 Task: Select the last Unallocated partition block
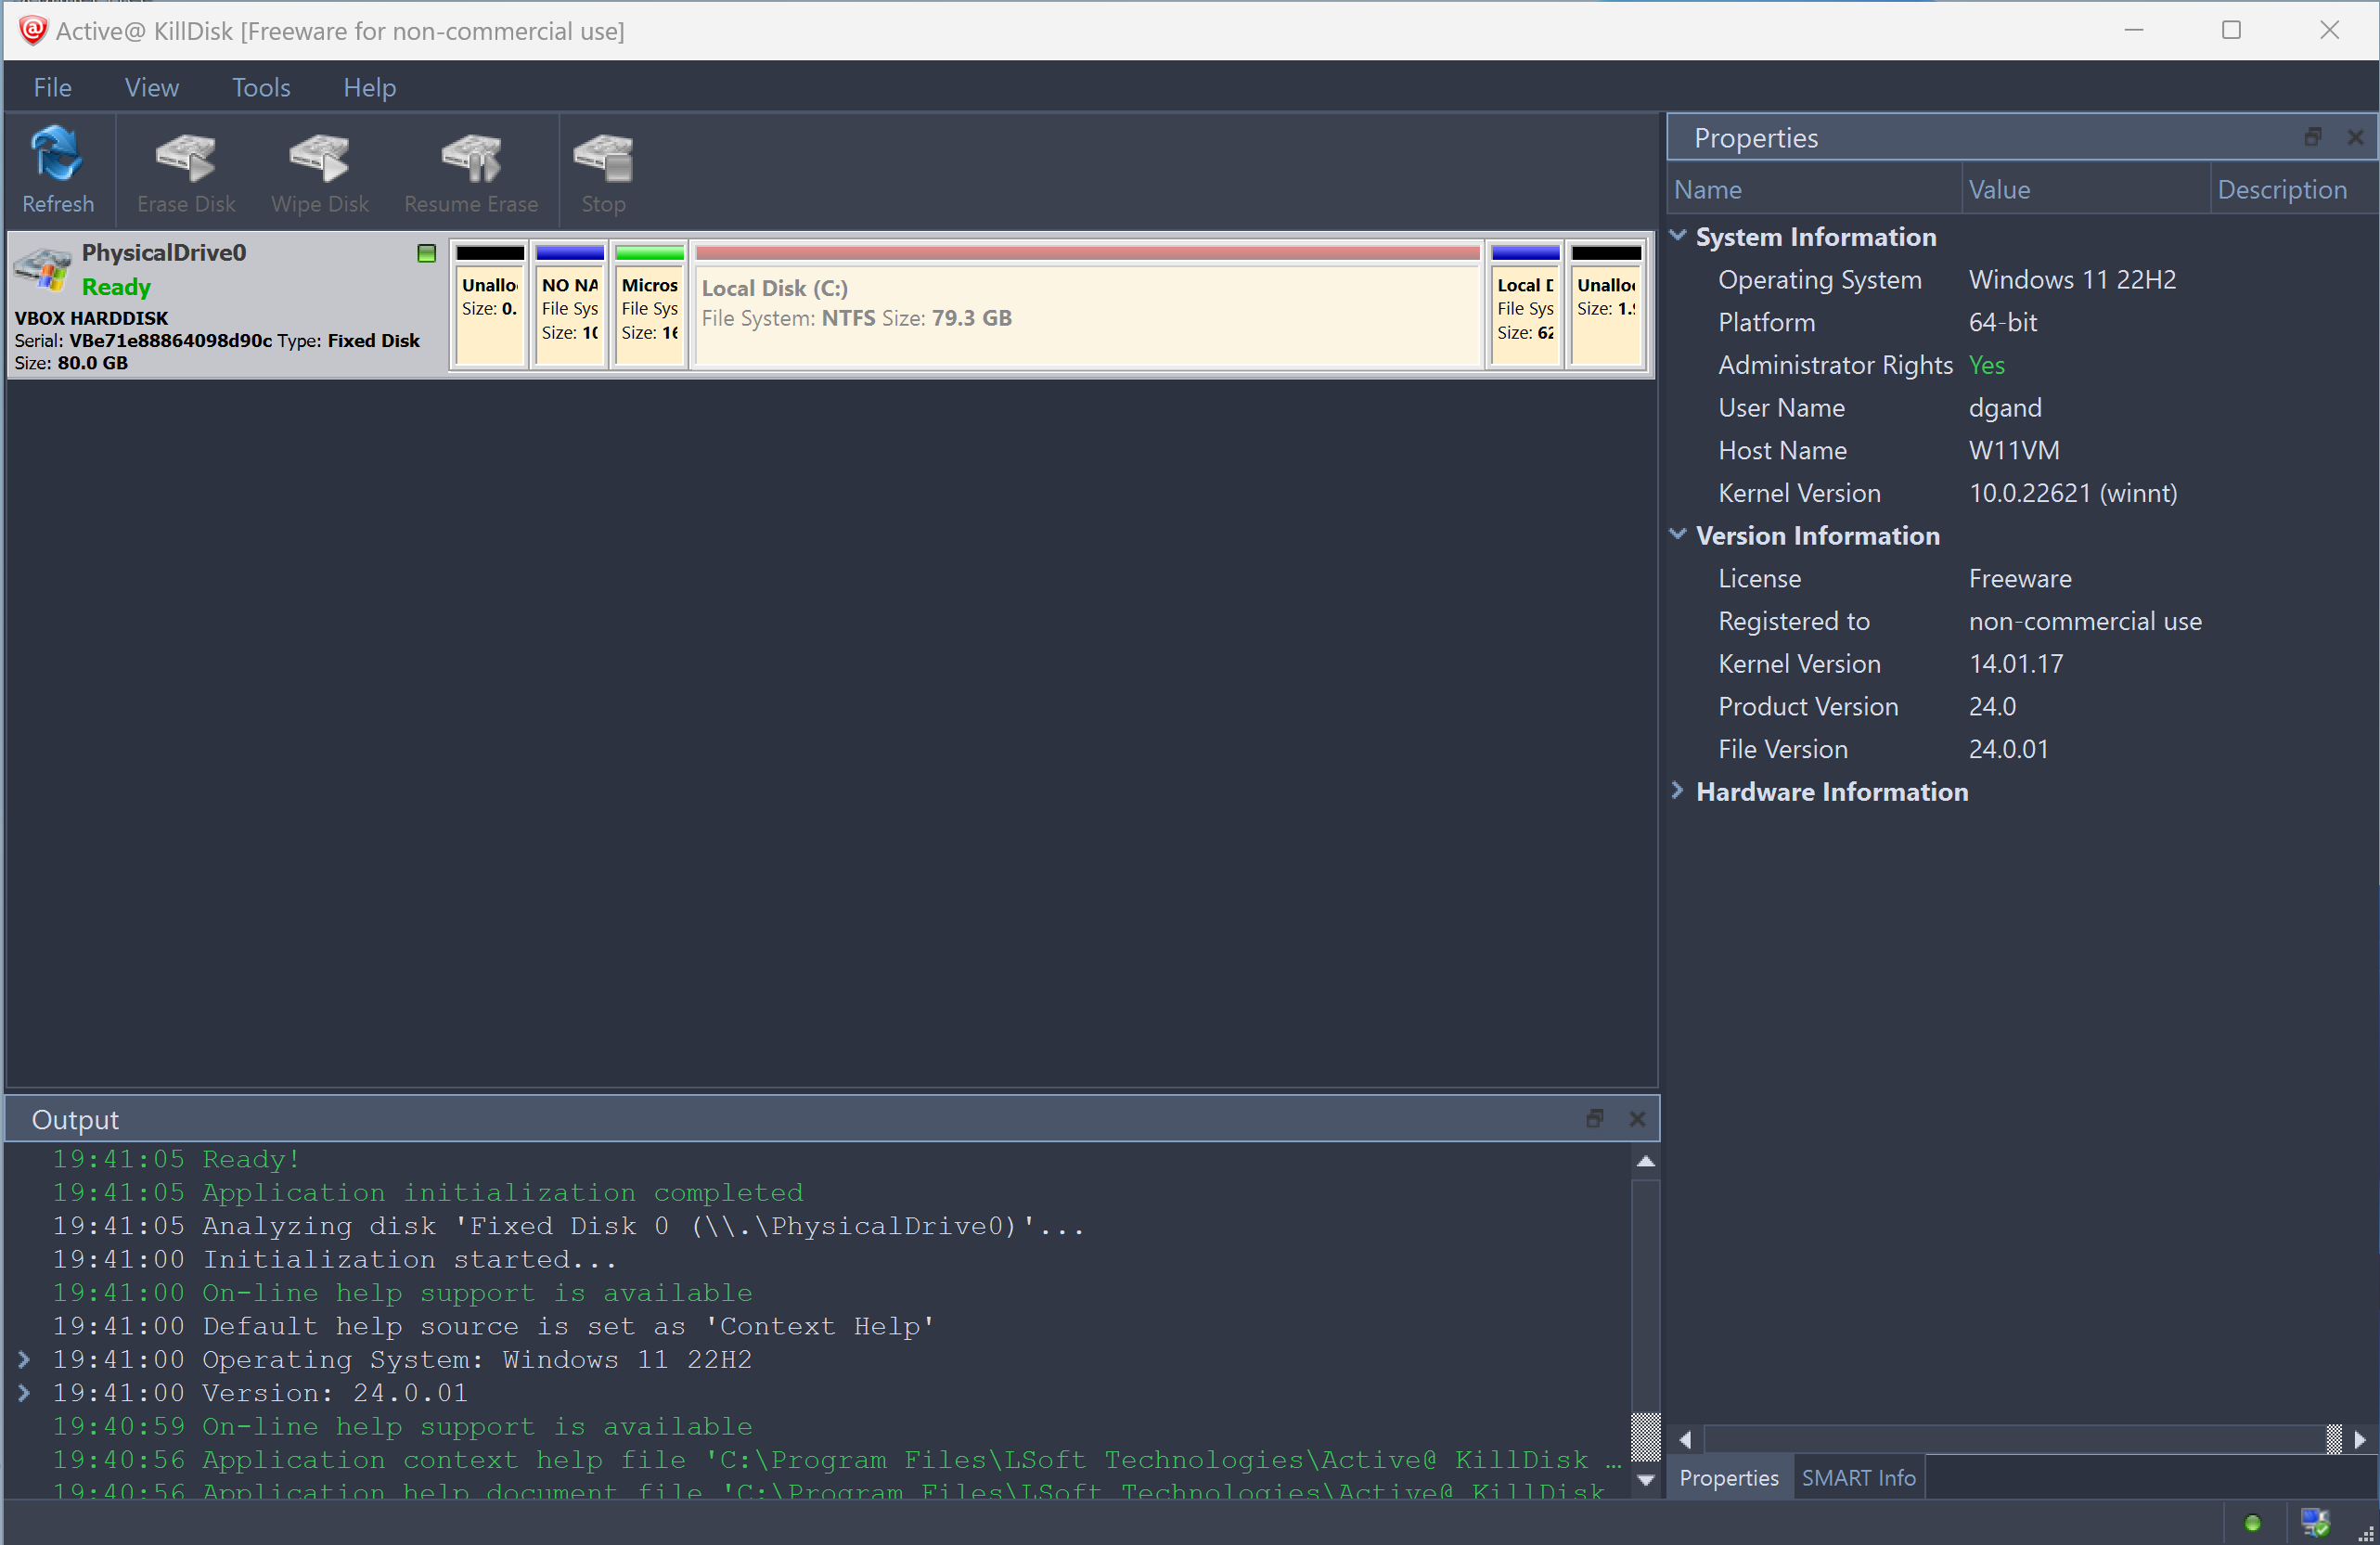[x=1606, y=305]
